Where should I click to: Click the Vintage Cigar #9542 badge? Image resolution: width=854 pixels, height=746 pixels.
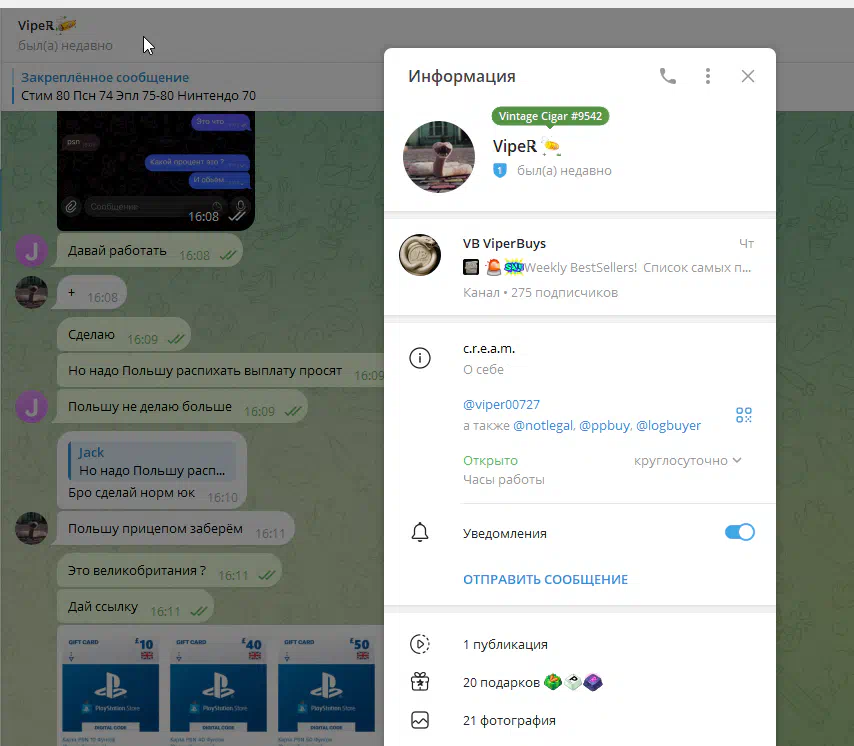[550, 116]
